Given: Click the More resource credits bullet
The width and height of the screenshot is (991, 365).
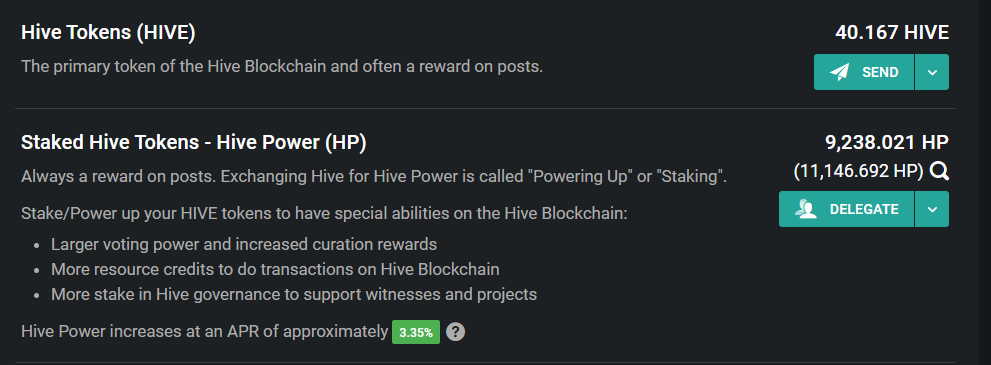Looking at the screenshot, I should [x=275, y=269].
